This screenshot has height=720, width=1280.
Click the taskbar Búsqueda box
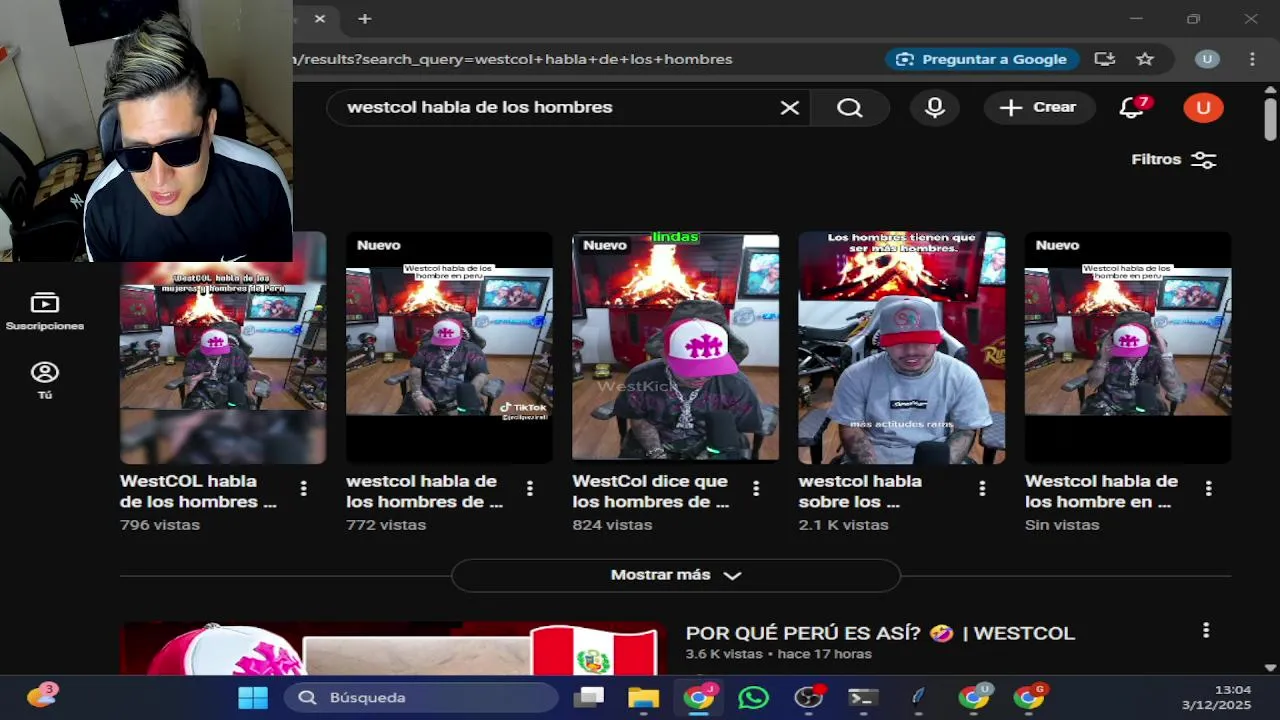click(421, 697)
